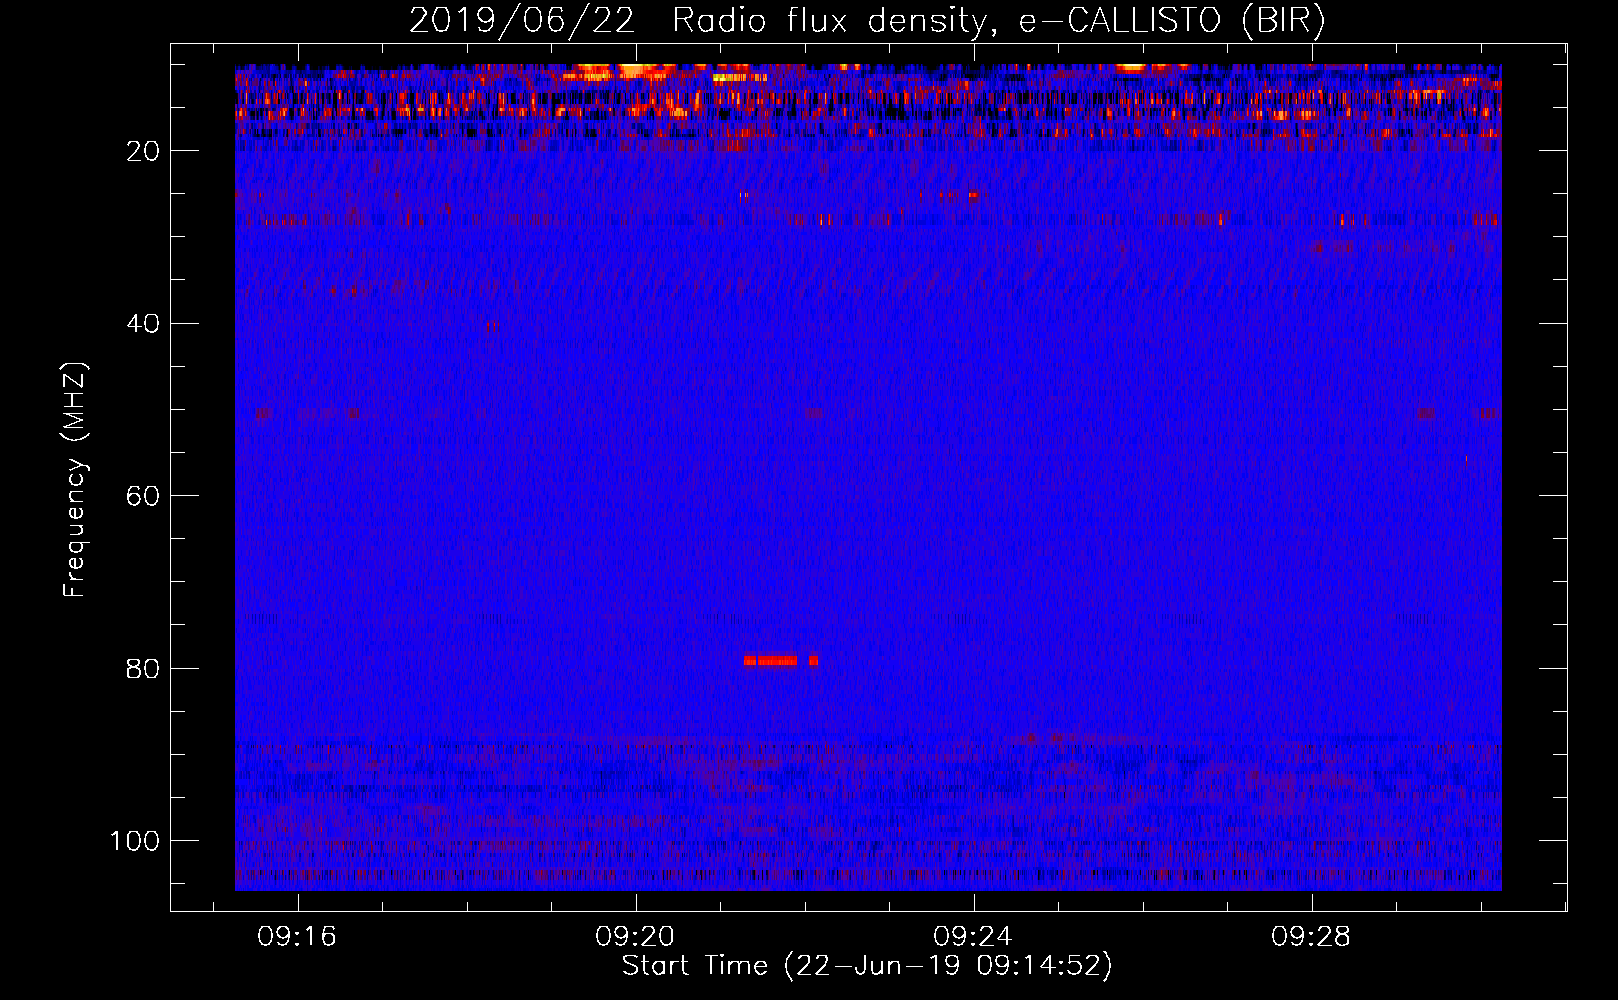Click the 'Start Time (22-Jun-19 09:14:52)' label
This screenshot has height=1000, width=1618.
pyautogui.click(x=867, y=966)
